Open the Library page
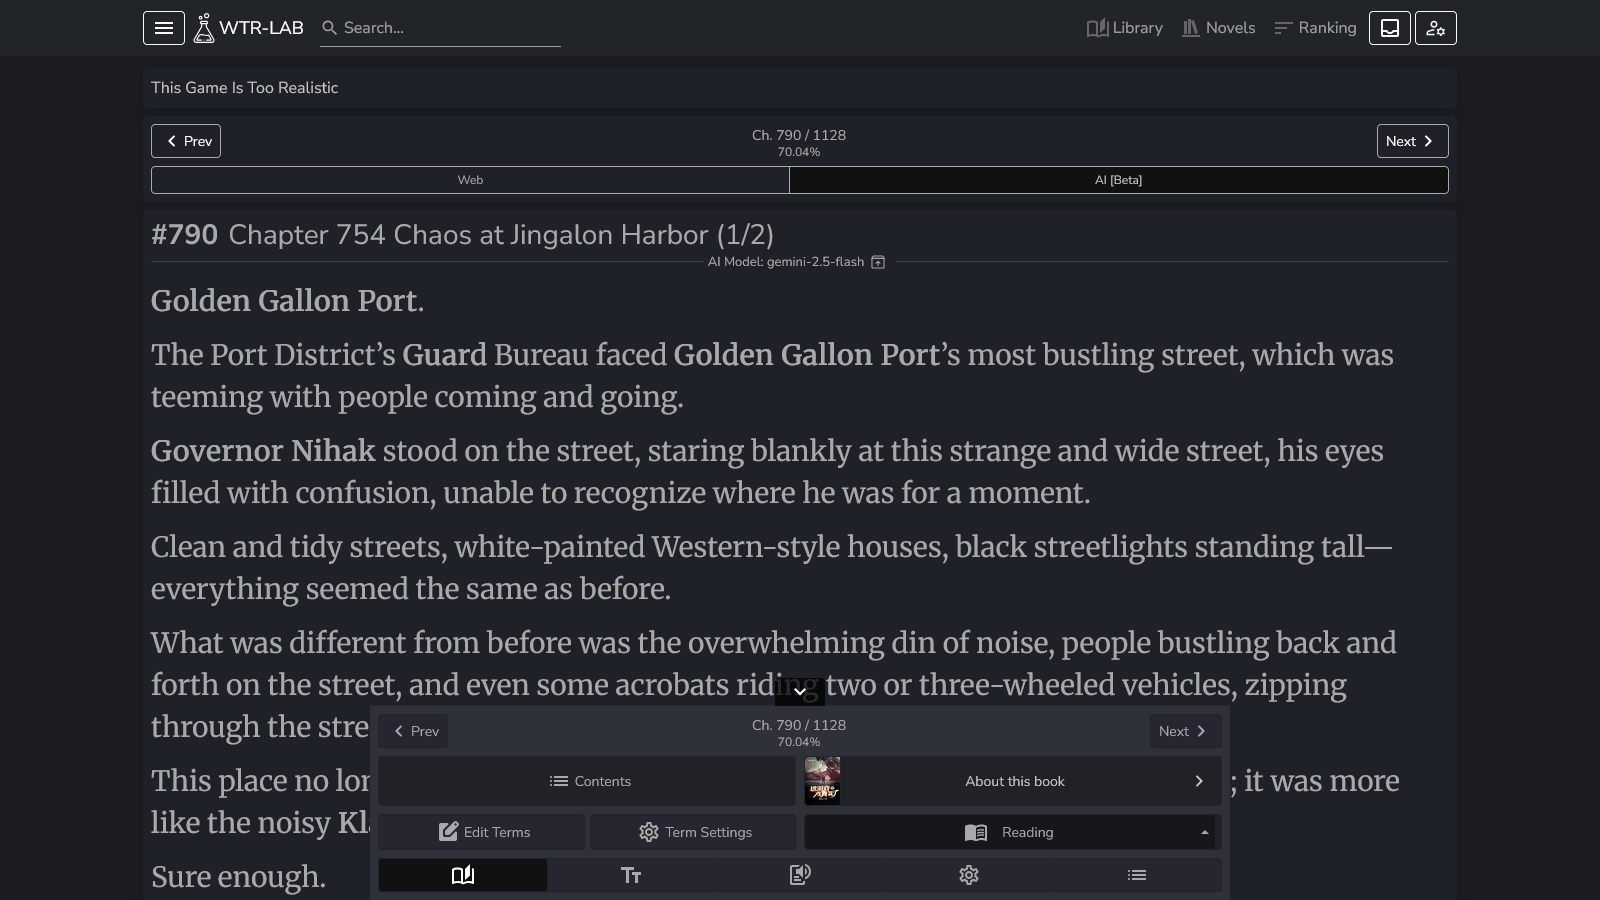 1125,28
